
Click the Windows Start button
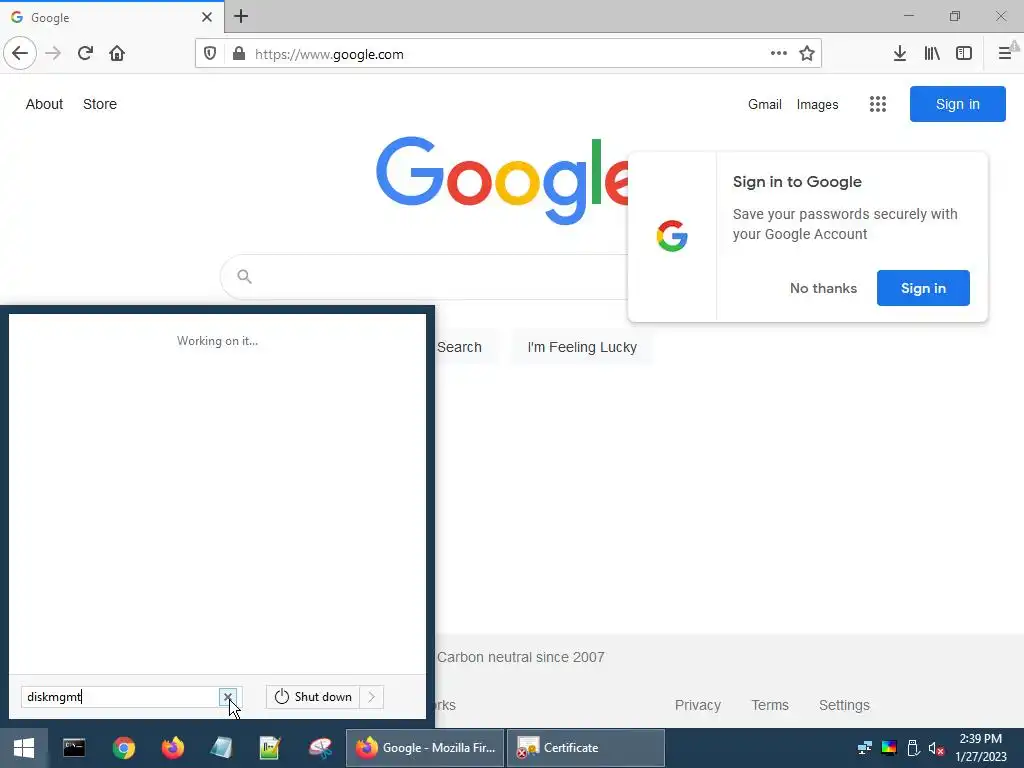point(24,748)
